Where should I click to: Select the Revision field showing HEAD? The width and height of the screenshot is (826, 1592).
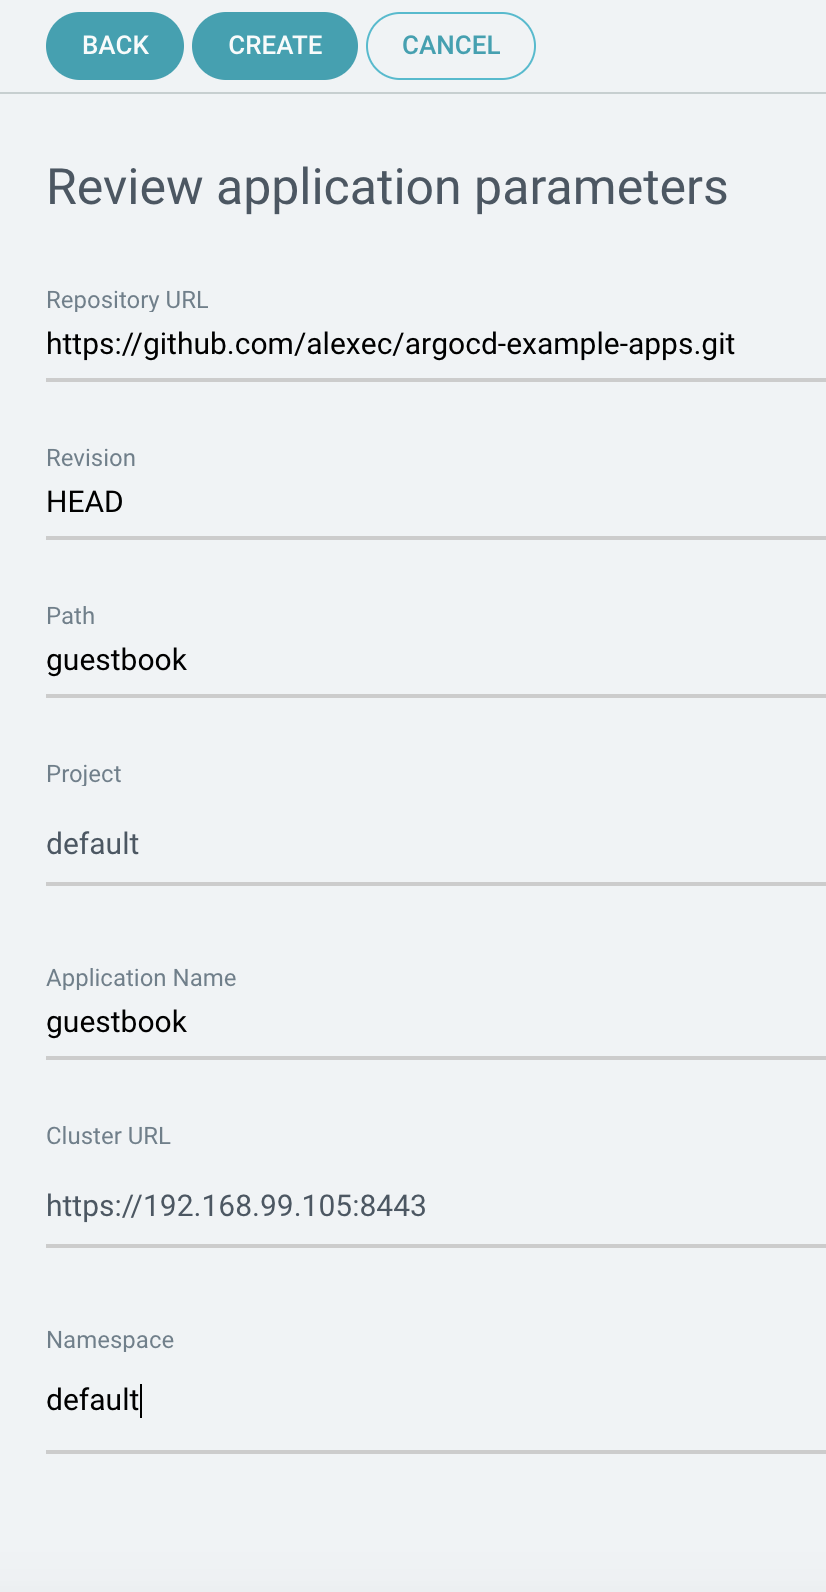pyautogui.click(x=400, y=502)
